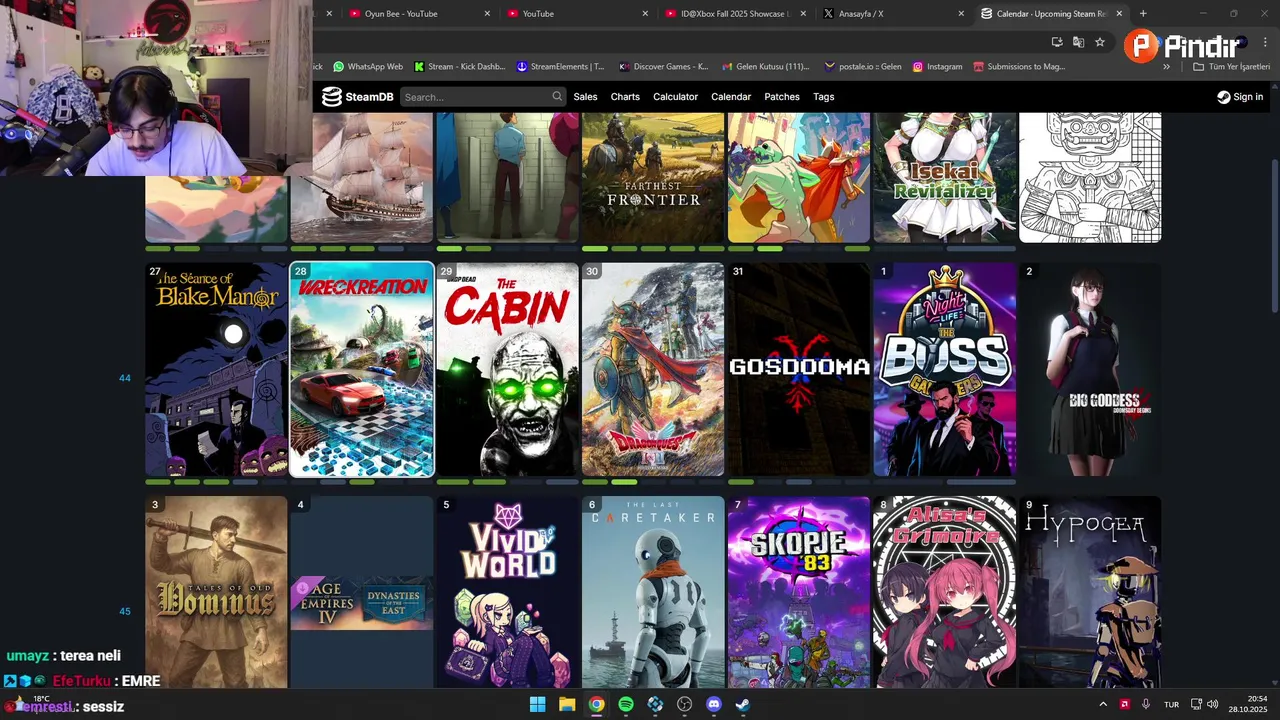The height and width of the screenshot is (720, 1280).
Task: Open the Vivid World game card
Action: pos(508,592)
